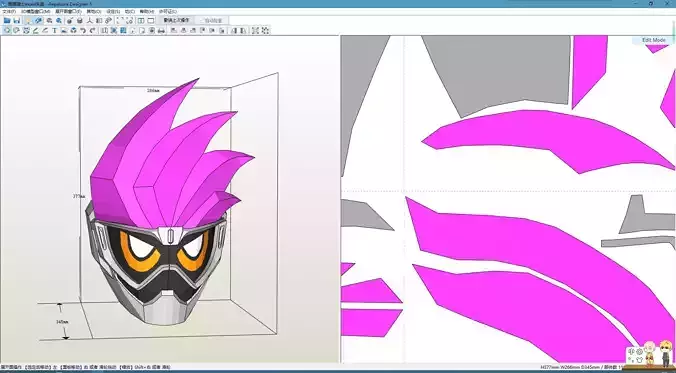Click the single-window layout icon
The height and width of the screenshot is (373, 676).
[x=151, y=20]
